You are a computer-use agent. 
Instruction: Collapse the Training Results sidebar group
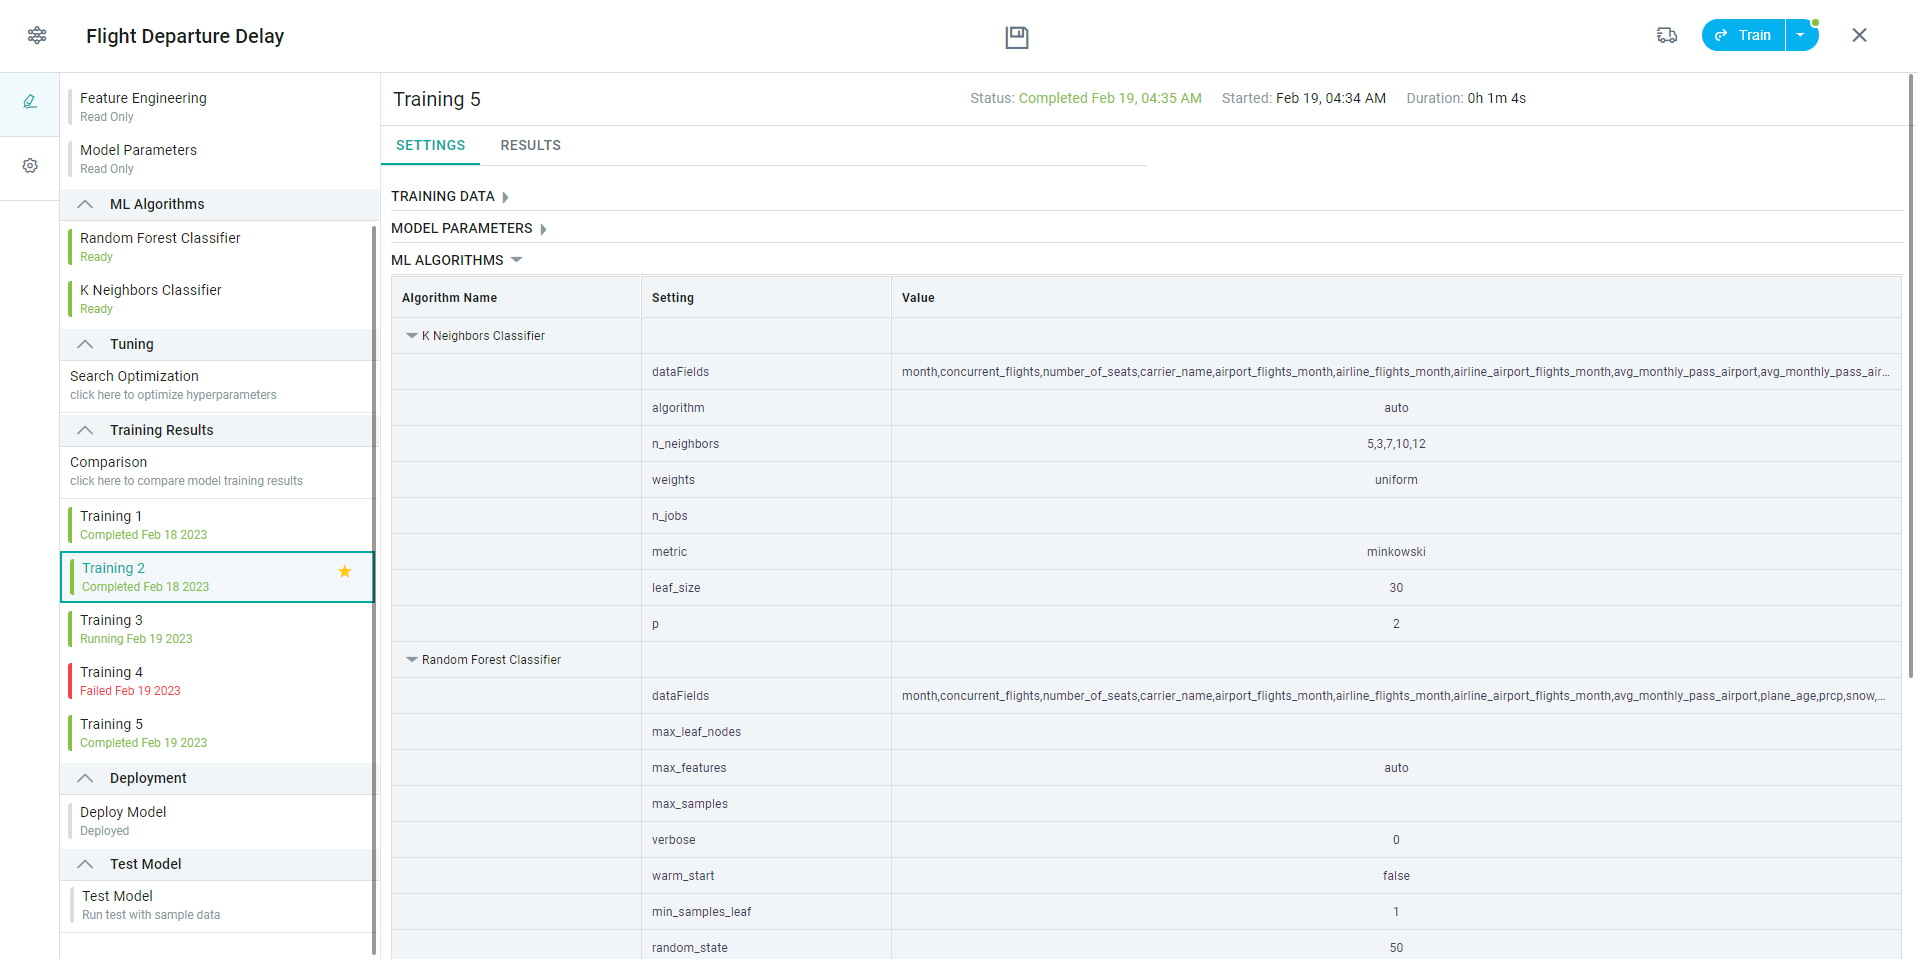(86, 430)
